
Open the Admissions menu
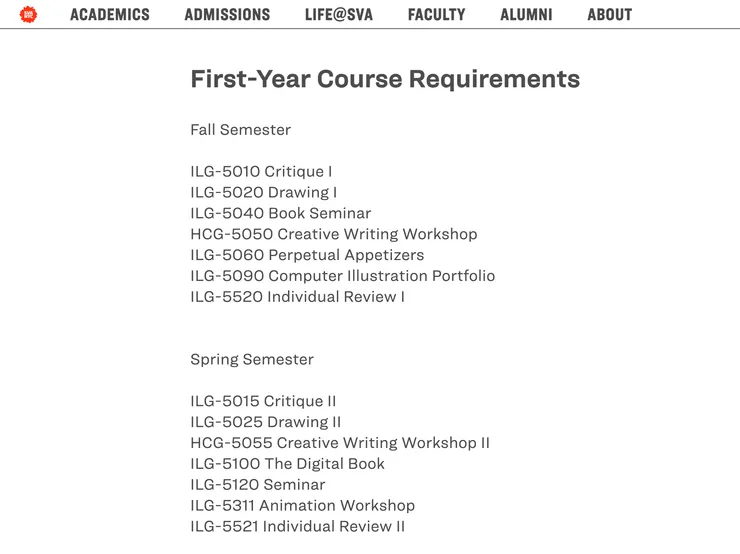click(227, 15)
